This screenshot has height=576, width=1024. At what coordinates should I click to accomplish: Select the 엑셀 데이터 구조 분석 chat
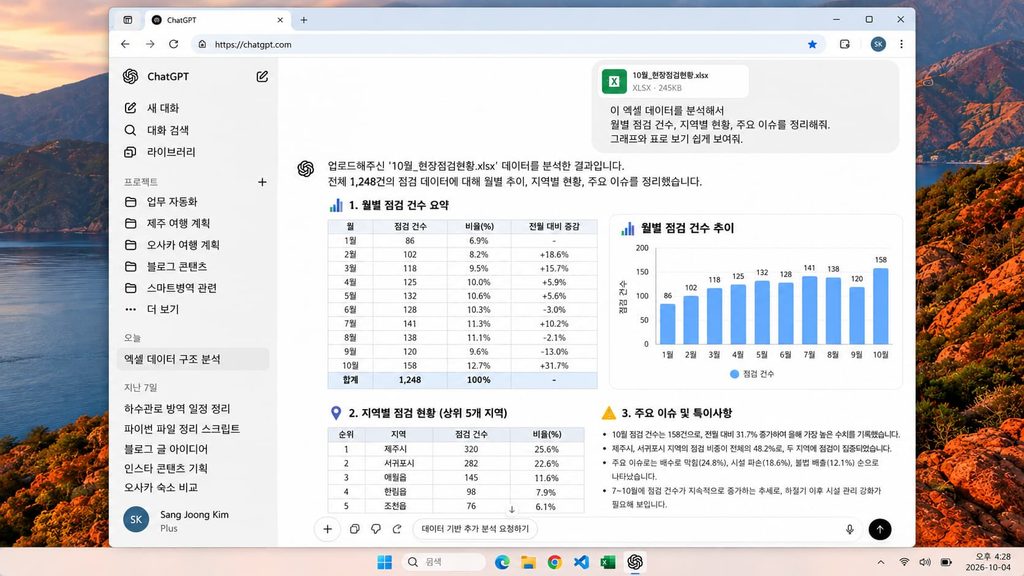193,359
